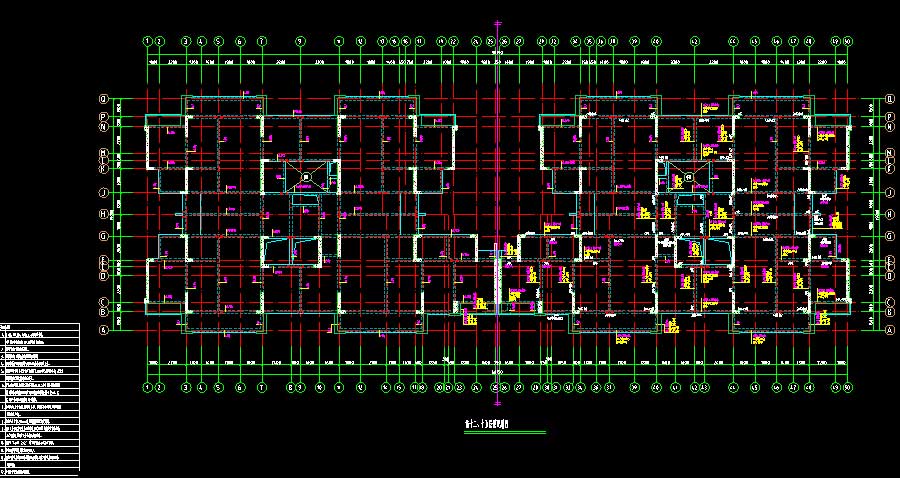Select axis bubble P on left side
900x478 pixels.
(102, 117)
